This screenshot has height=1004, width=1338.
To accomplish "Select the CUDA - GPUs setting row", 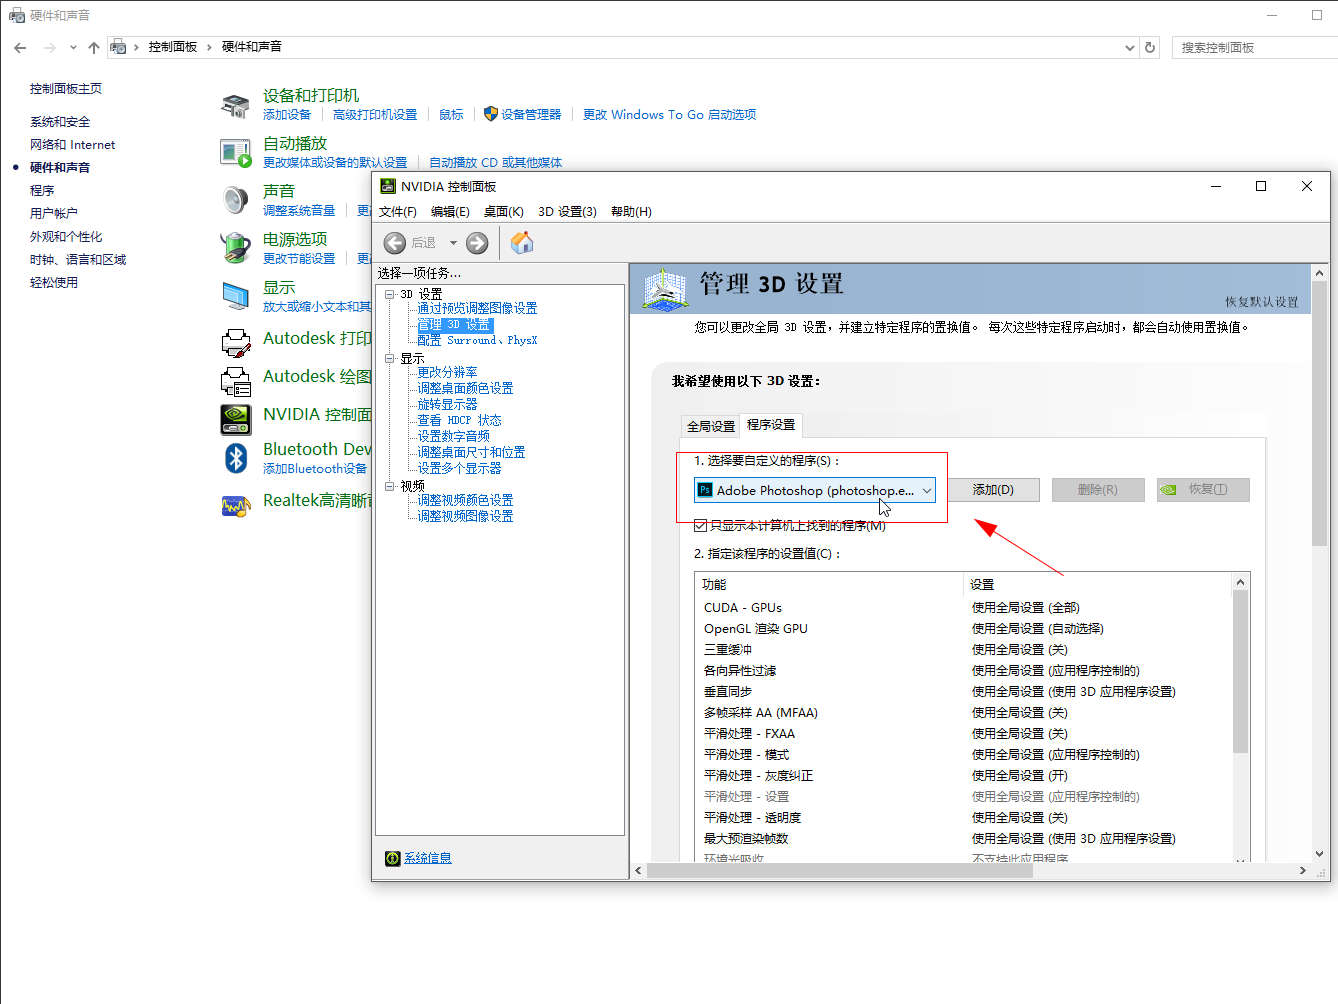I will point(963,608).
